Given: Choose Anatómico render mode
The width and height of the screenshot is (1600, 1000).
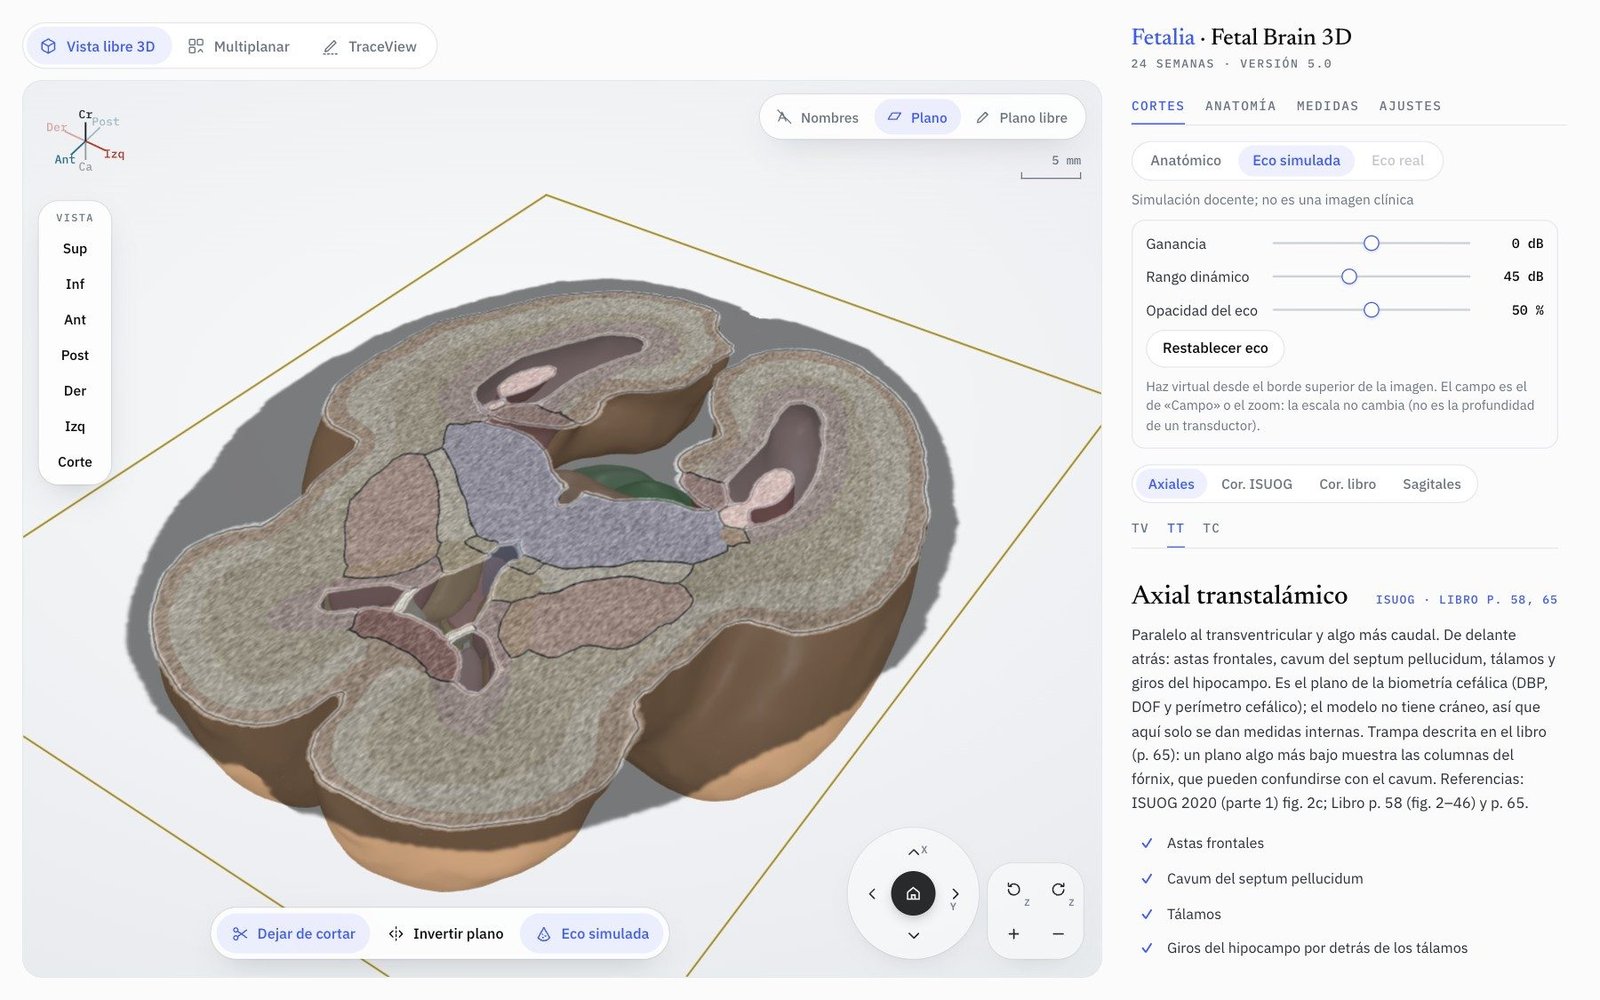Looking at the screenshot, I should [x=1185, y=160].
